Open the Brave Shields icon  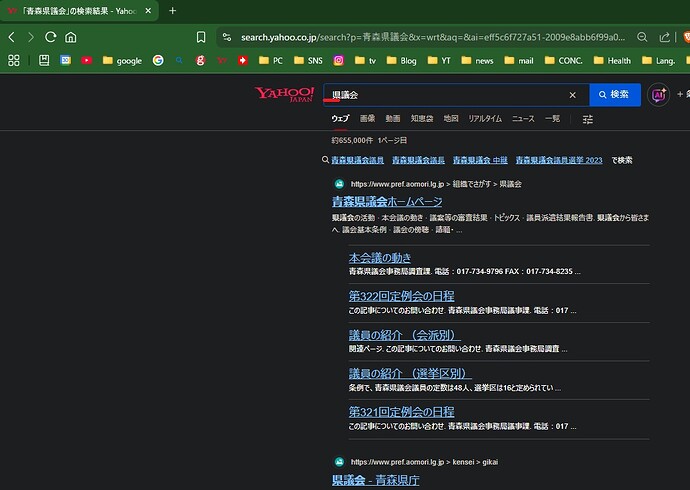(x=686, y=37)
